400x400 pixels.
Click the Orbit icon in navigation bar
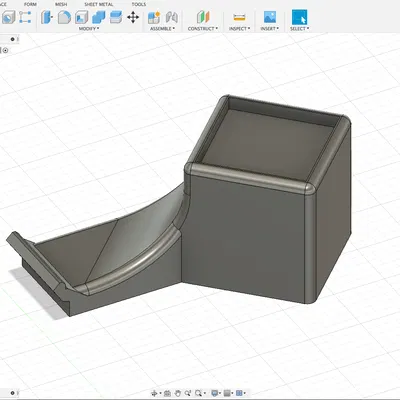coord(154,393)
